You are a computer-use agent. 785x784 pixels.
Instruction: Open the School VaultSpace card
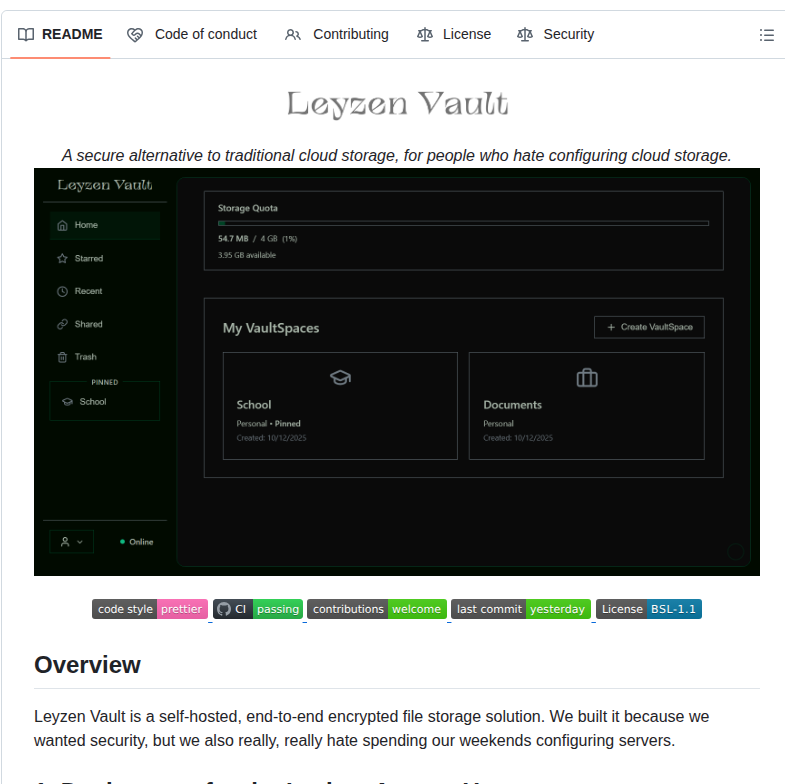340,406
